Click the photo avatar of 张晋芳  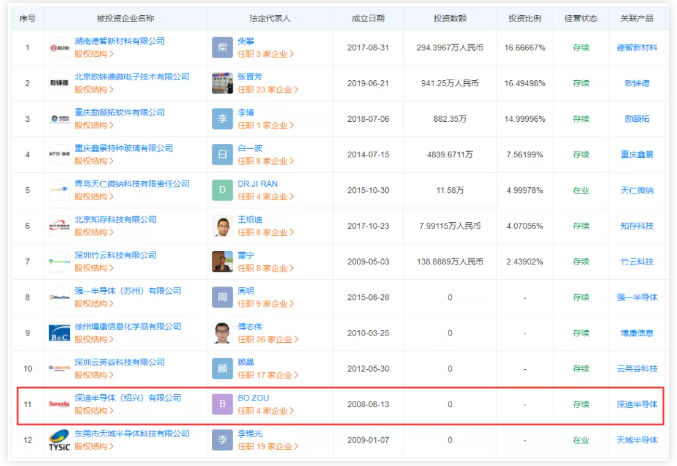click(222, 83)
